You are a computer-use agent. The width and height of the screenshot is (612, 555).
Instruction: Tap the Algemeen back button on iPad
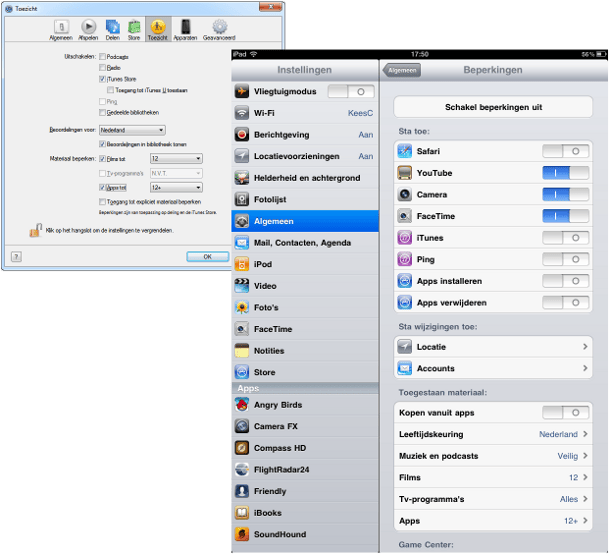tap(402, 71)
